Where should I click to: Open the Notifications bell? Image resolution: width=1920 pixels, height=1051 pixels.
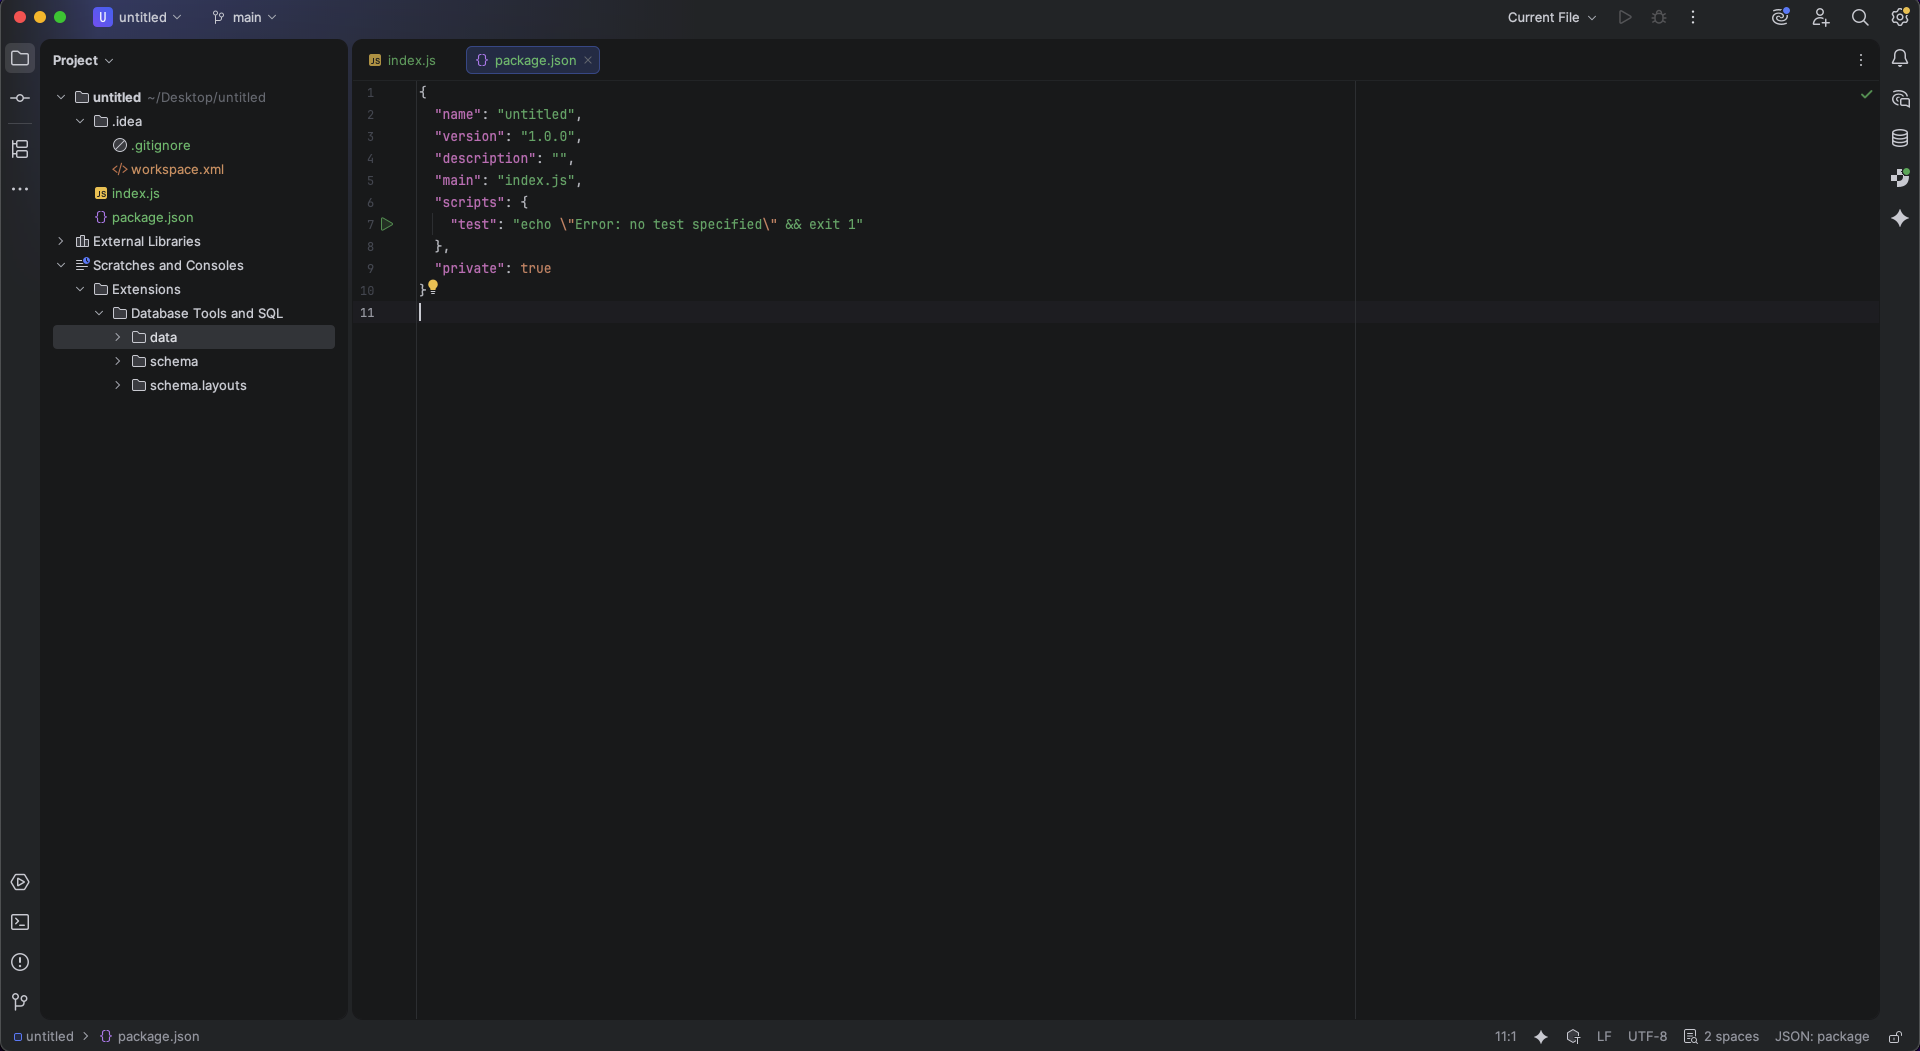coord(1900,59)
